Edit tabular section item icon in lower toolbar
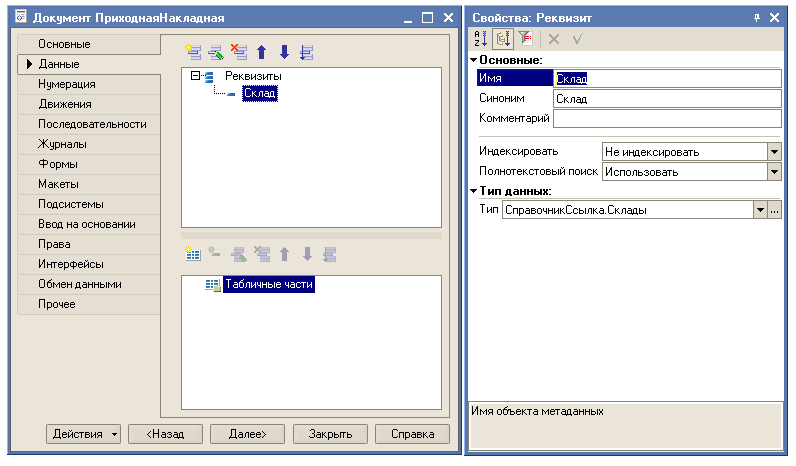This screenshot has height=466, width=796. pyautogui.click(x=239, y=254)
